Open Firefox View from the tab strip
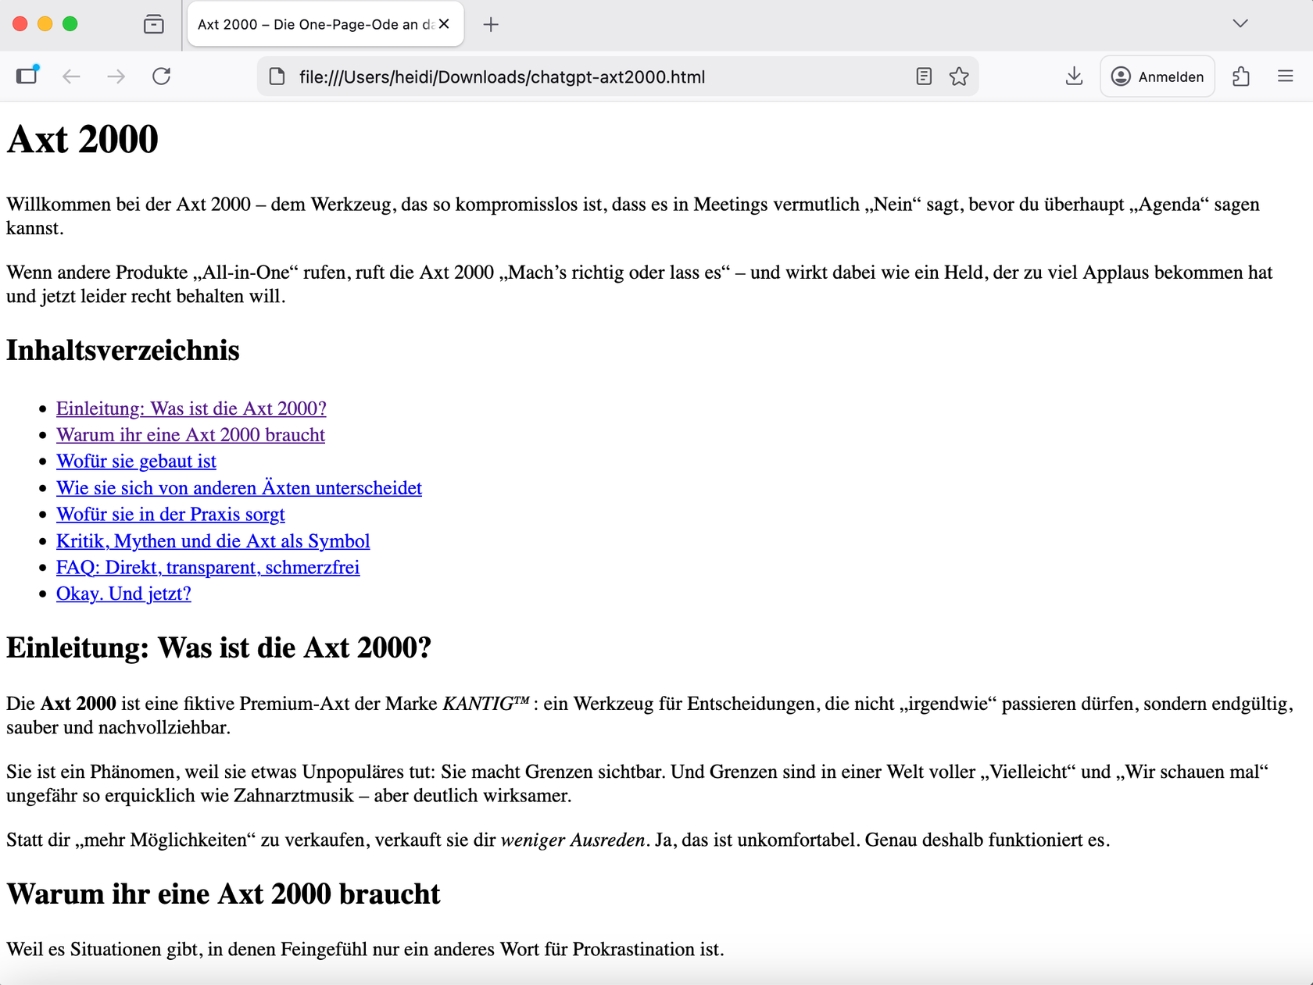Viewport: 1313px width, 985px height. pos(153,23)
